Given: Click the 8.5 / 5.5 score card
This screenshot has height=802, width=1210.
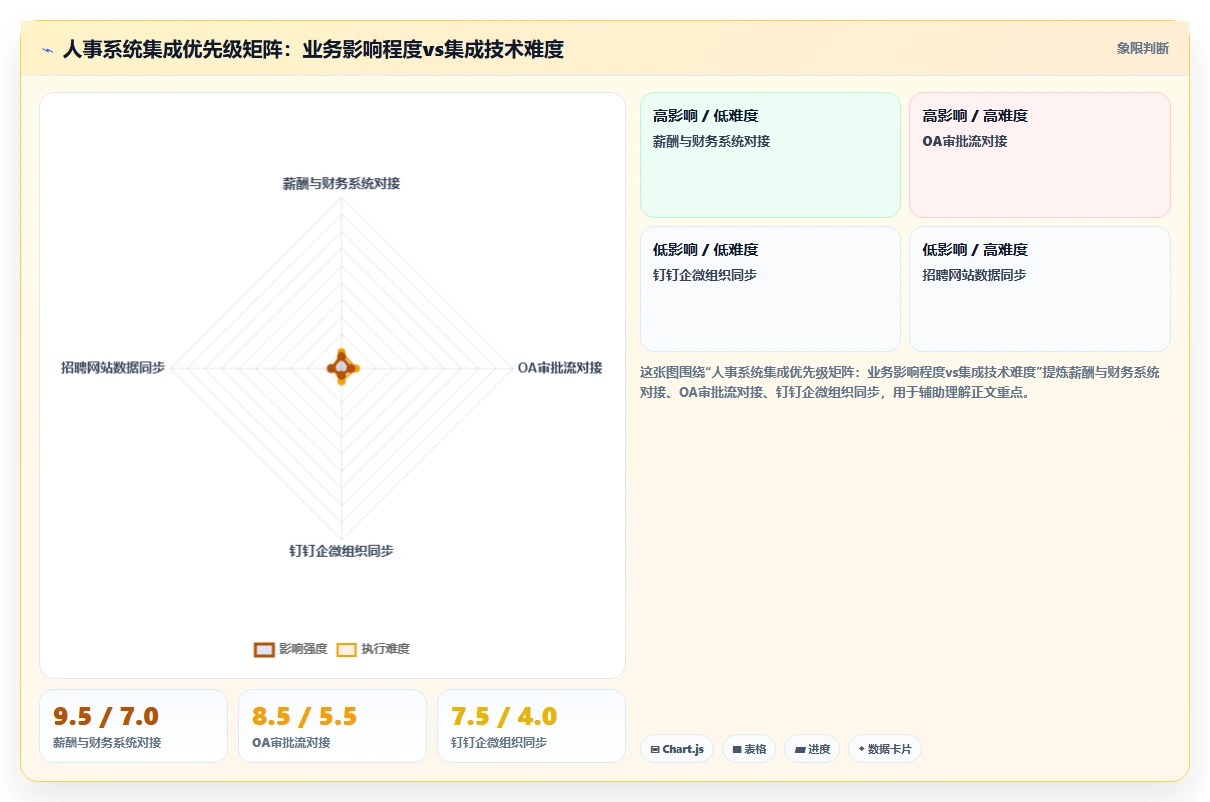Looking at the screenshot, I should point(332,726).
